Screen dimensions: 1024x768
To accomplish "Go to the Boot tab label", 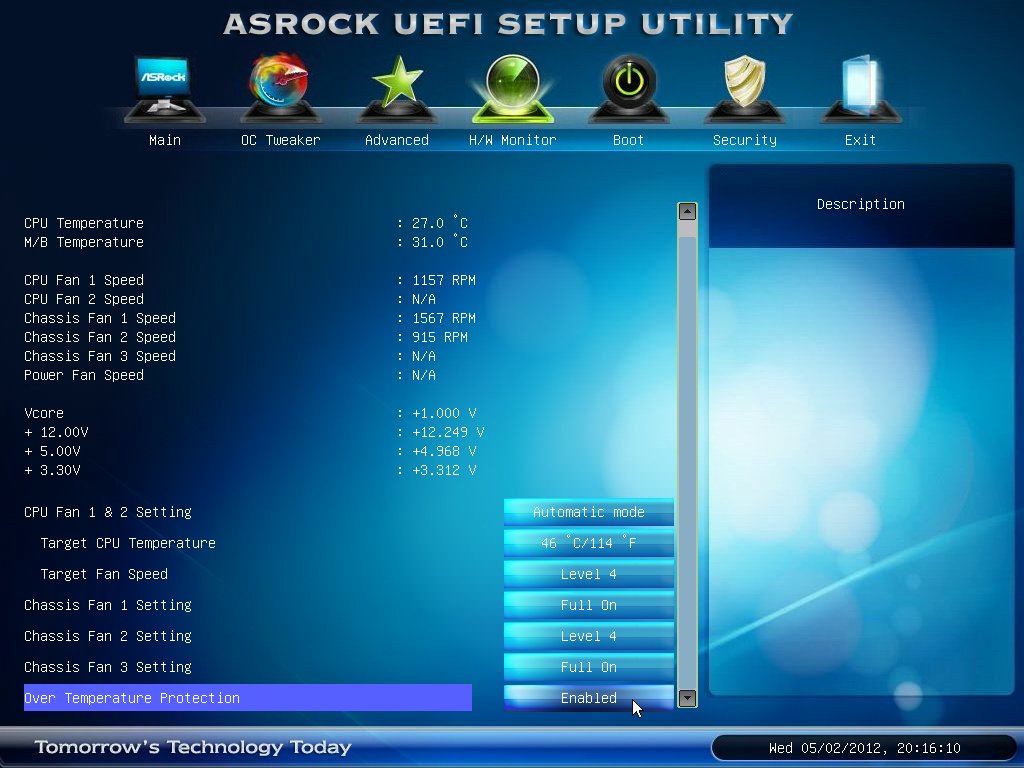I will pyautogui.click(x=628, y=140).
